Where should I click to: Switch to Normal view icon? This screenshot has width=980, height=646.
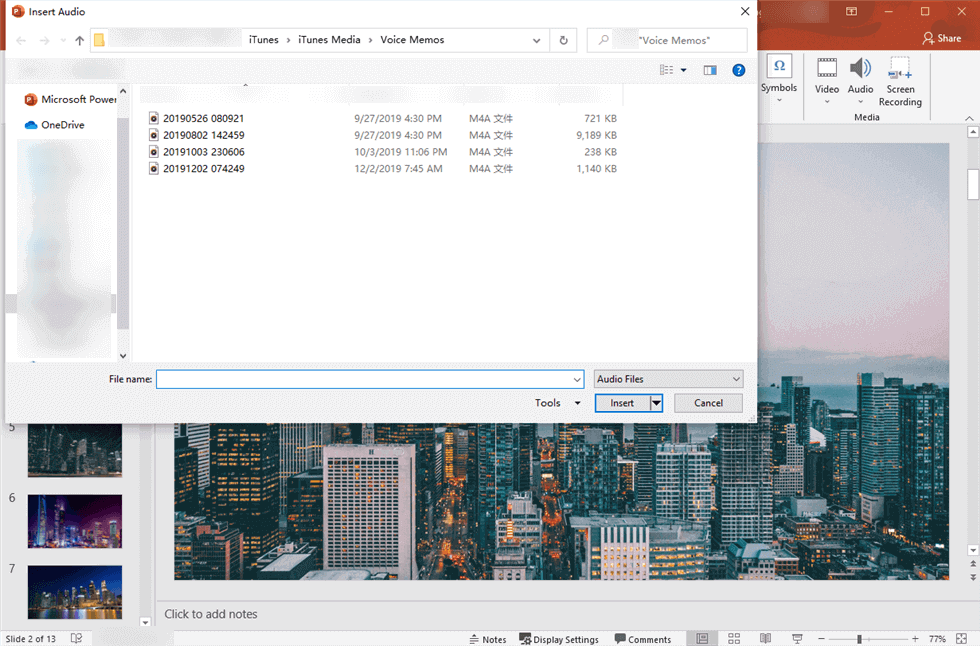tap(702, 639)
